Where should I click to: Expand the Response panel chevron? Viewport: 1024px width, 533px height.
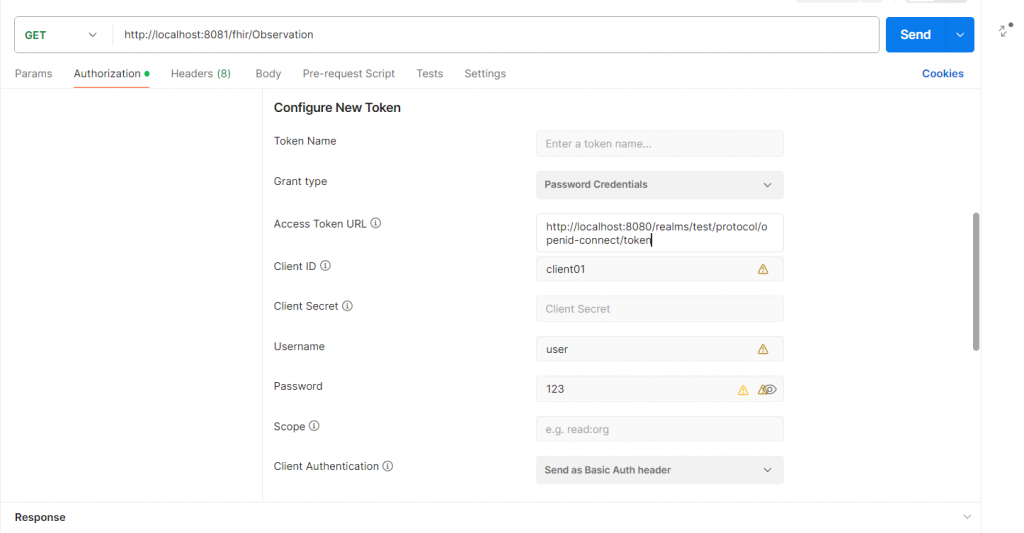967,517
